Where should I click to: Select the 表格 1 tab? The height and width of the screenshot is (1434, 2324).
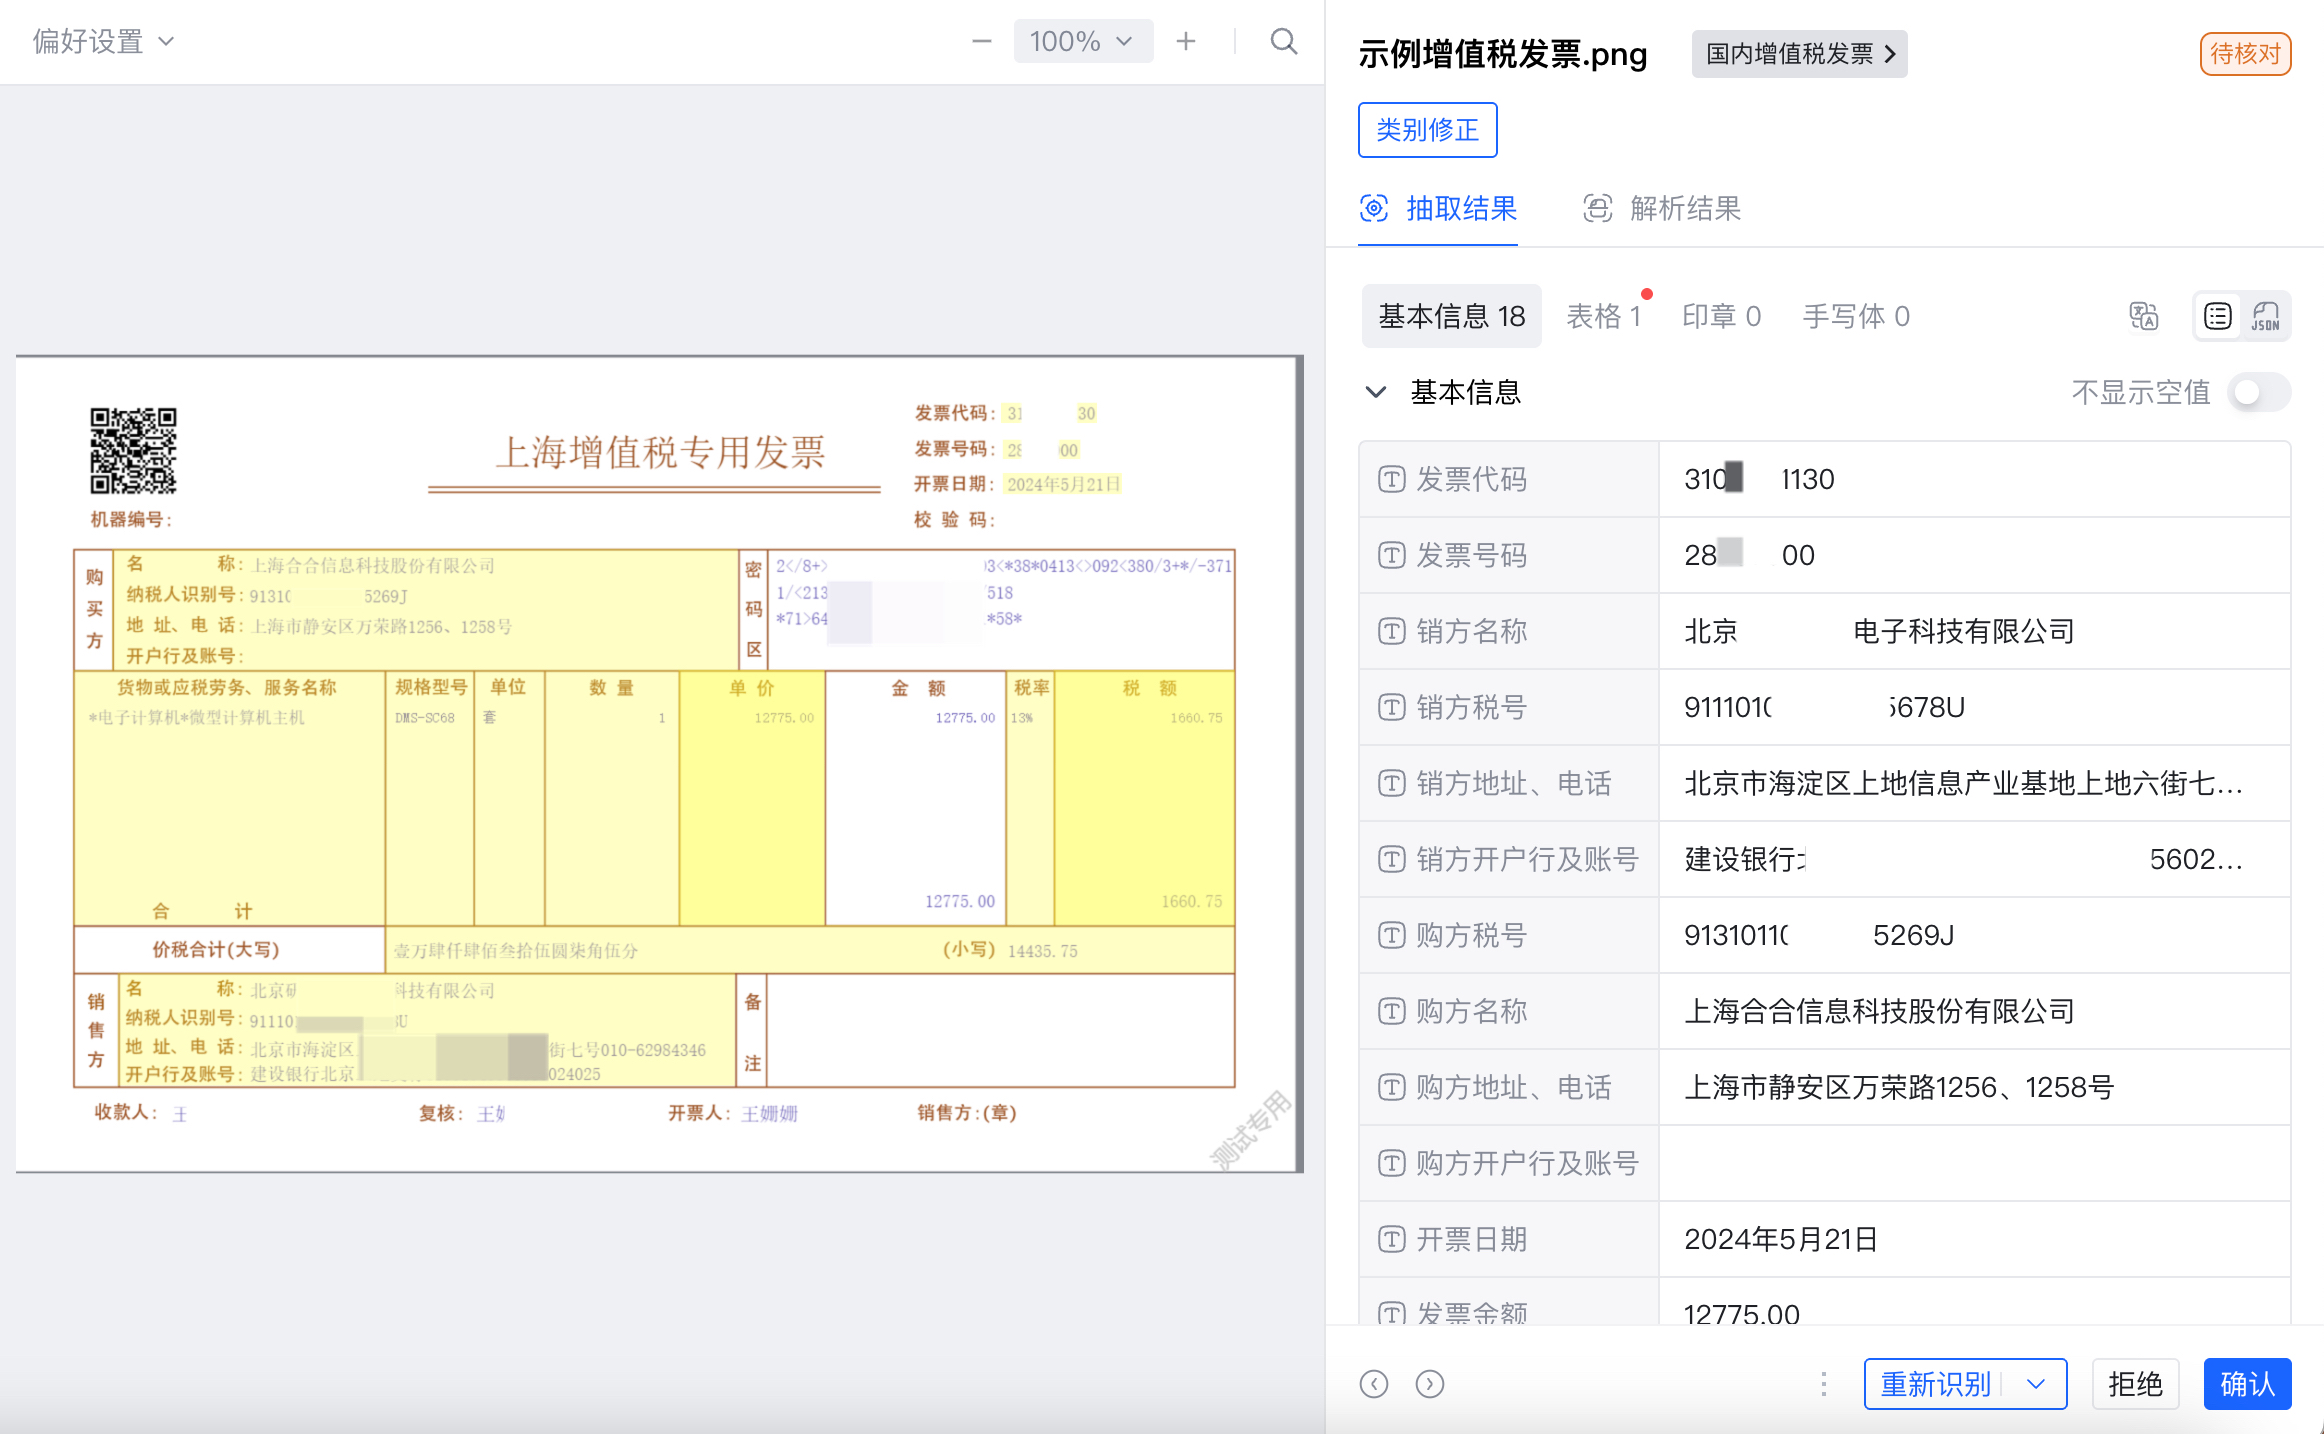(x=1603, y=316)
